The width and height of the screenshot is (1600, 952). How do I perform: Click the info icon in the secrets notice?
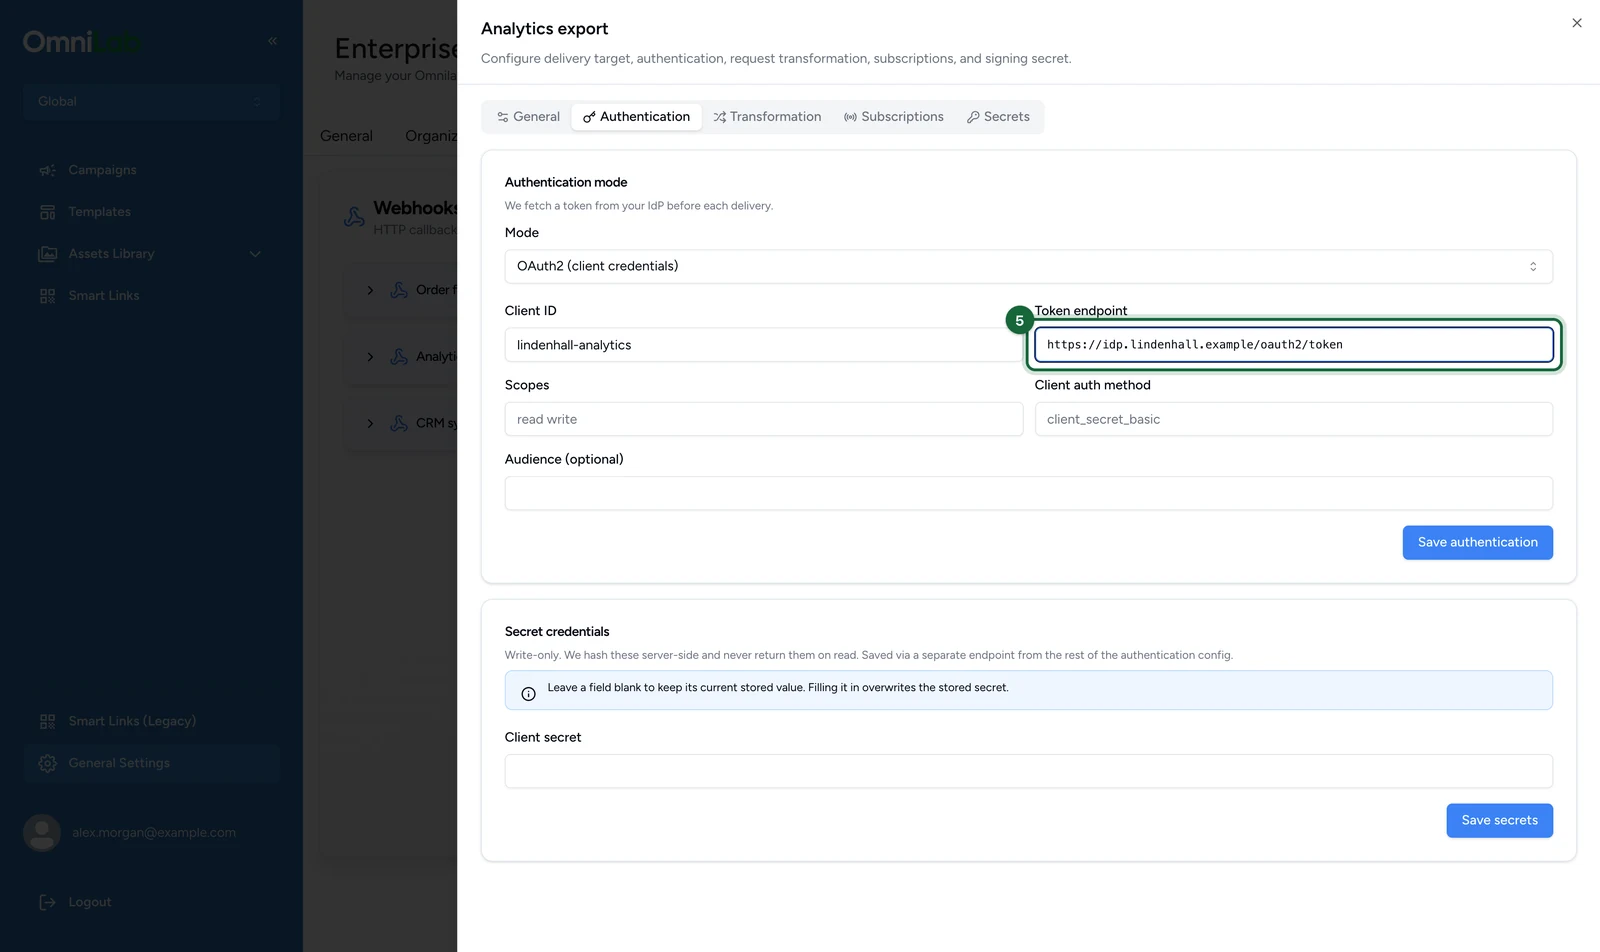tap(529, 694)
